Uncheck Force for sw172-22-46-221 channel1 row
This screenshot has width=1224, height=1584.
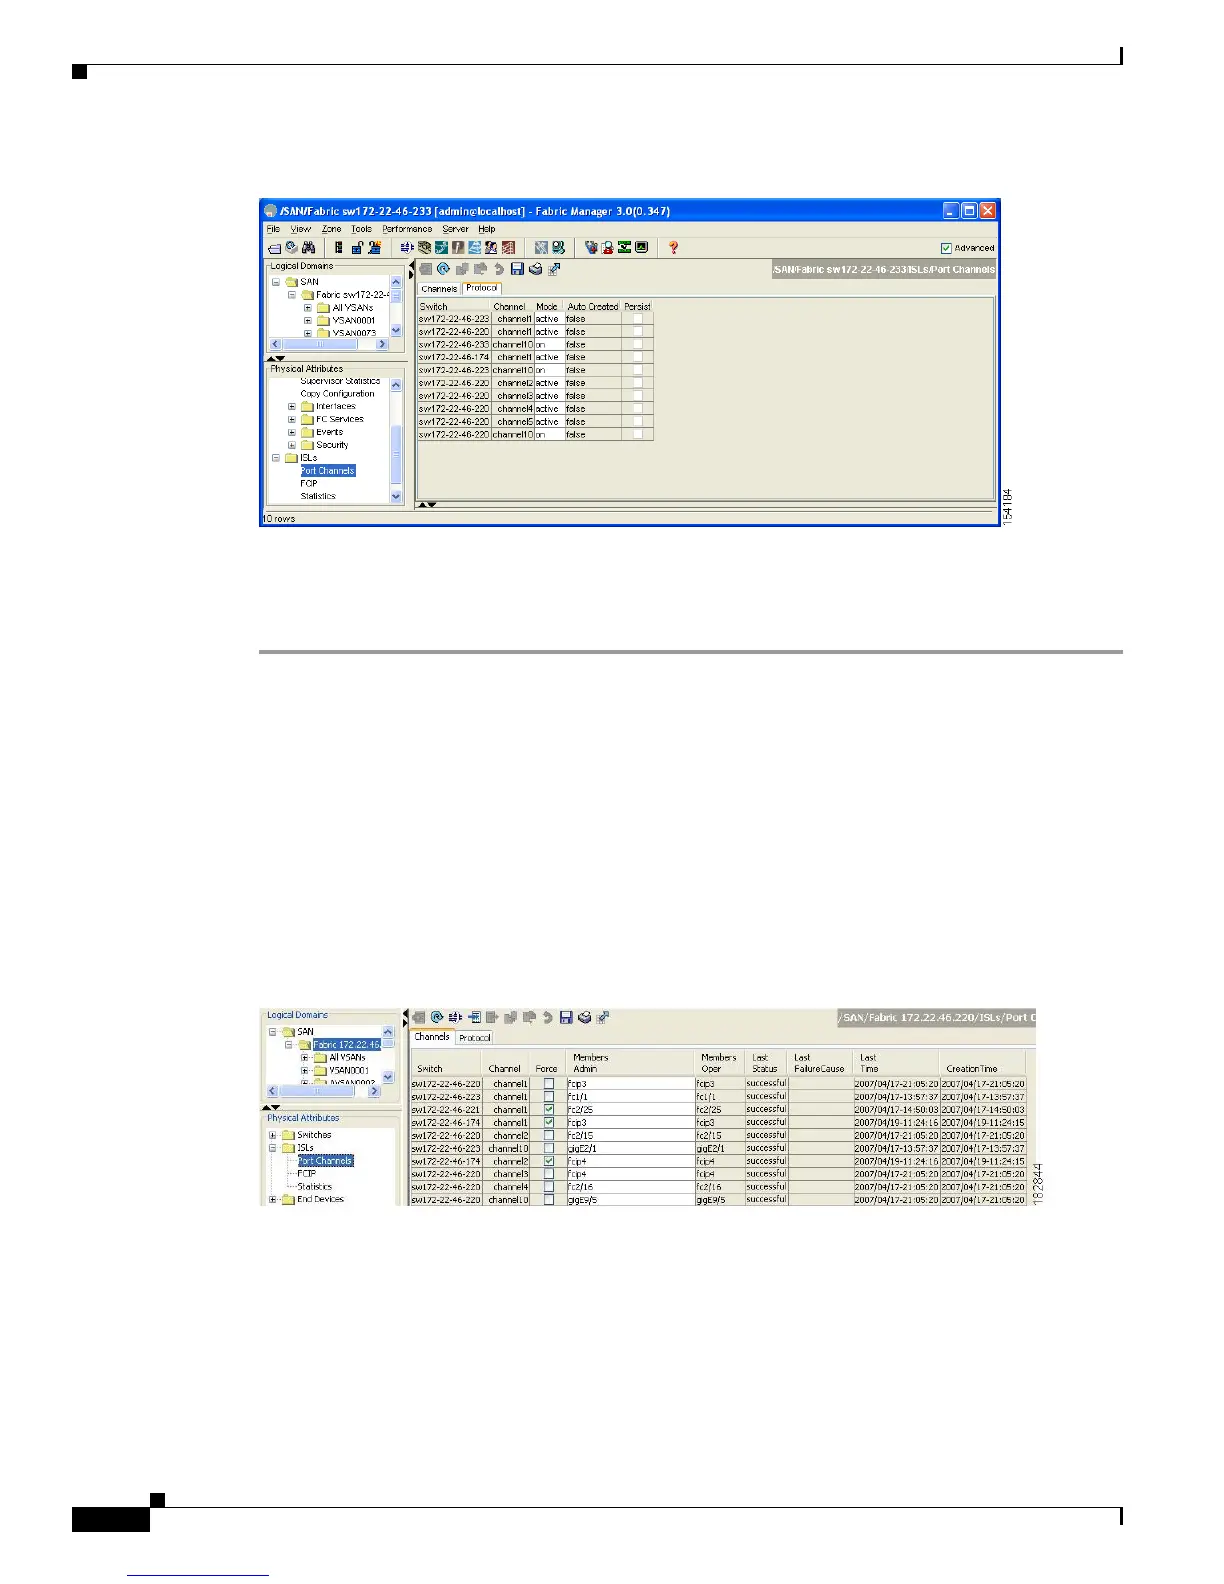coord(548,1109)
